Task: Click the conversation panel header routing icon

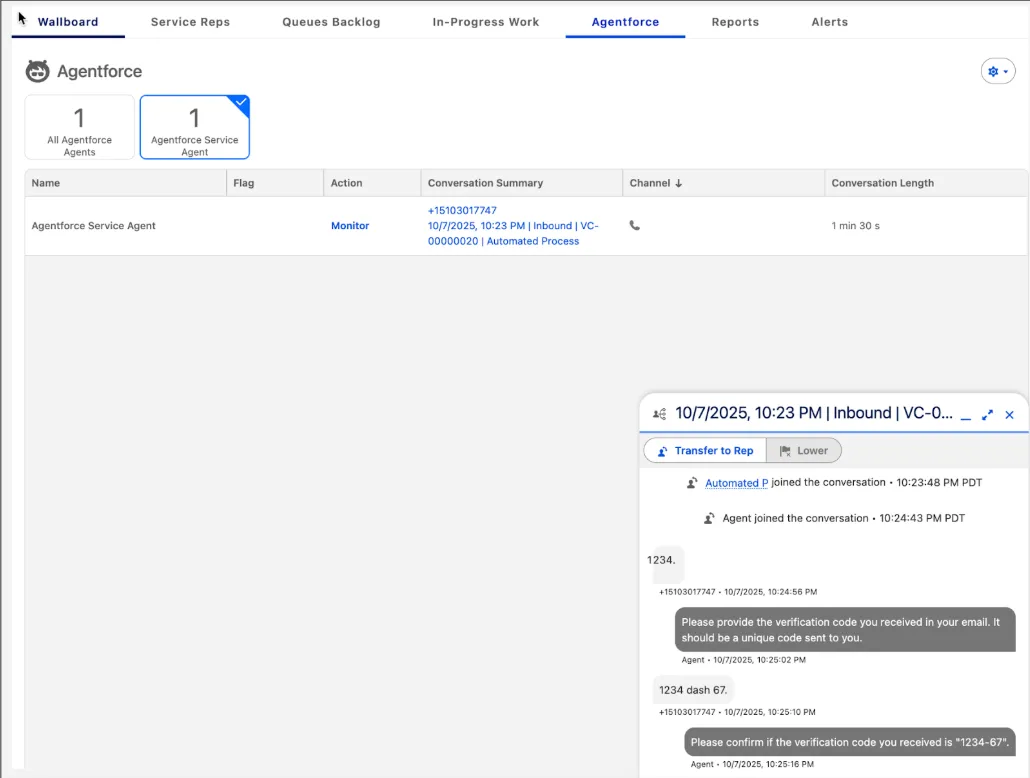Action: (659, 414)
